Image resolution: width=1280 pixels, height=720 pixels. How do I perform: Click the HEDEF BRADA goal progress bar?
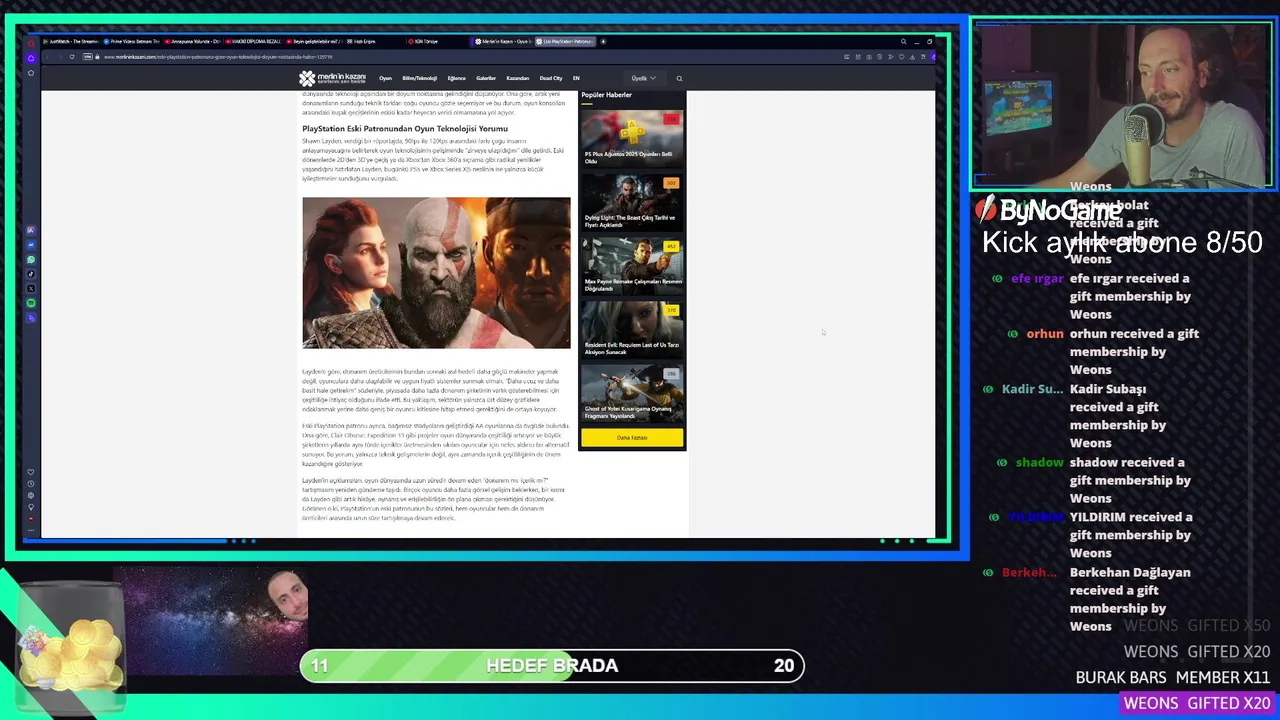552,666
